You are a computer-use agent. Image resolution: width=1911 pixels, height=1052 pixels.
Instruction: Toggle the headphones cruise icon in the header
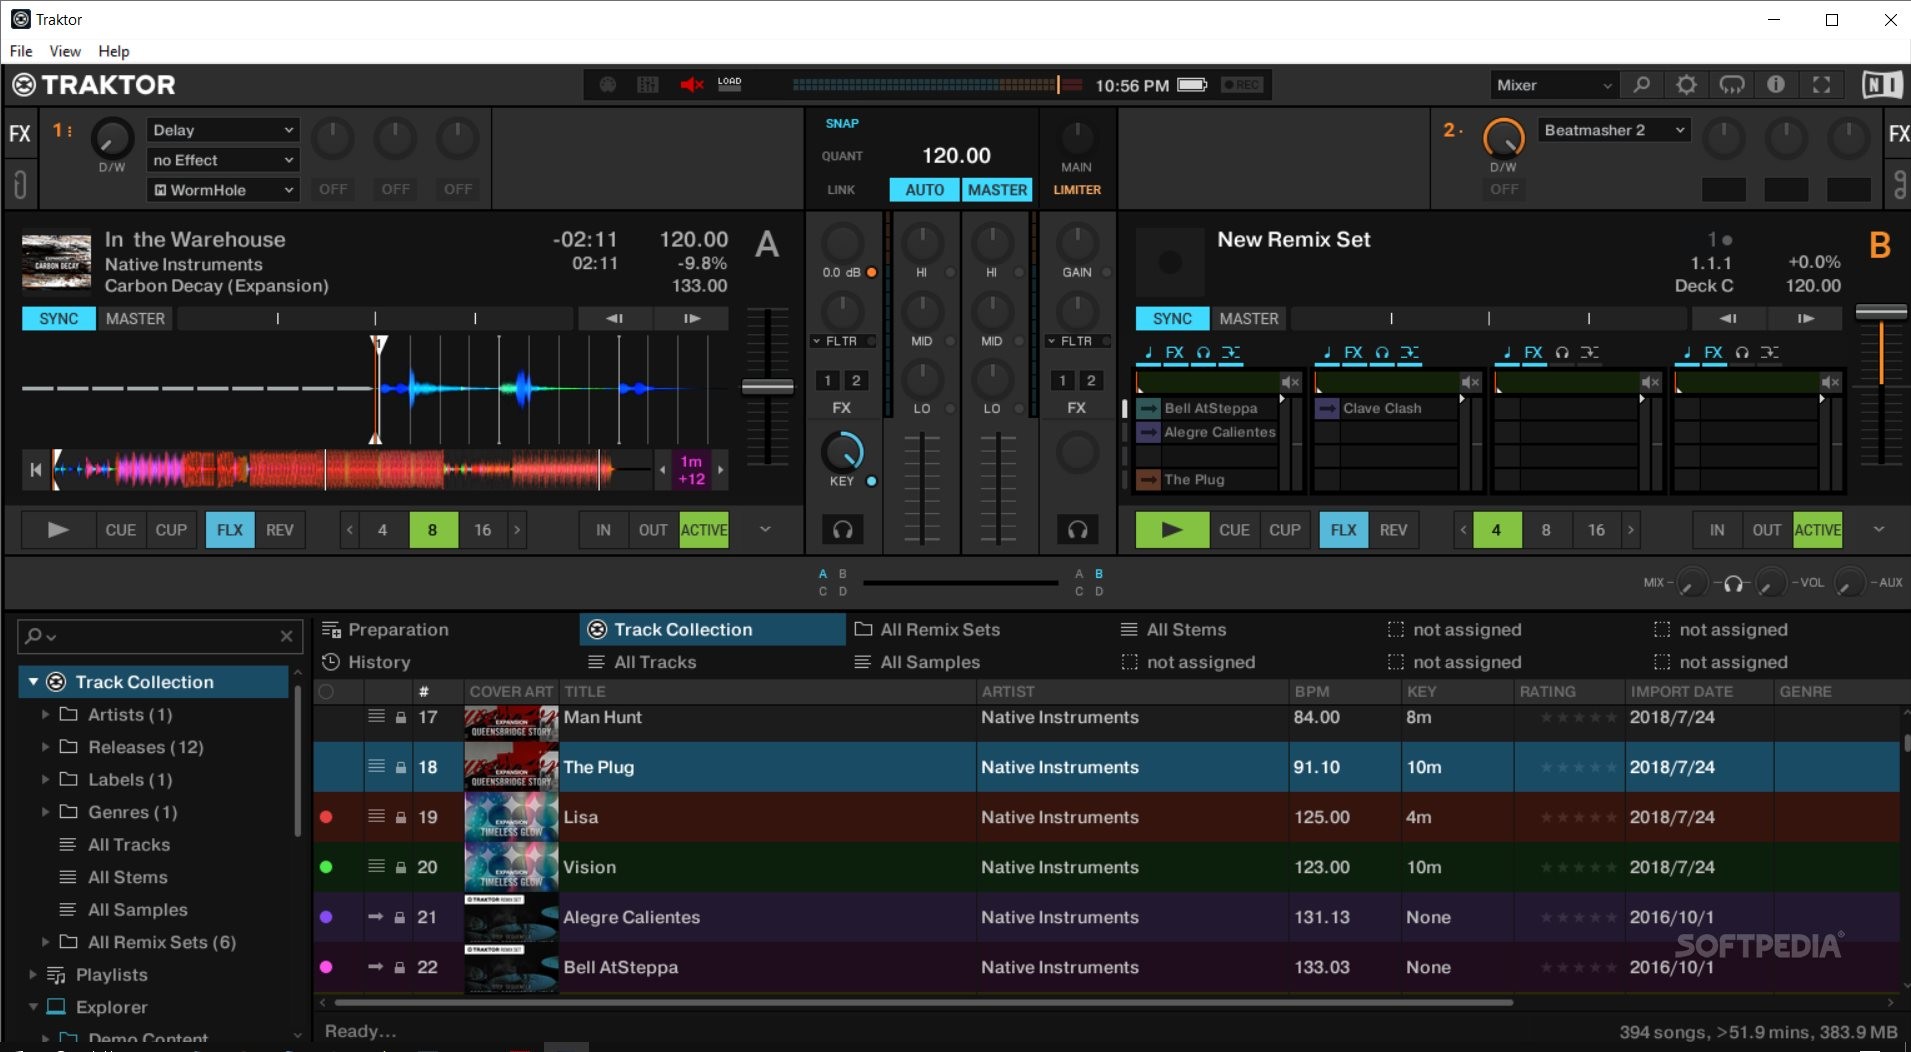1731,85
